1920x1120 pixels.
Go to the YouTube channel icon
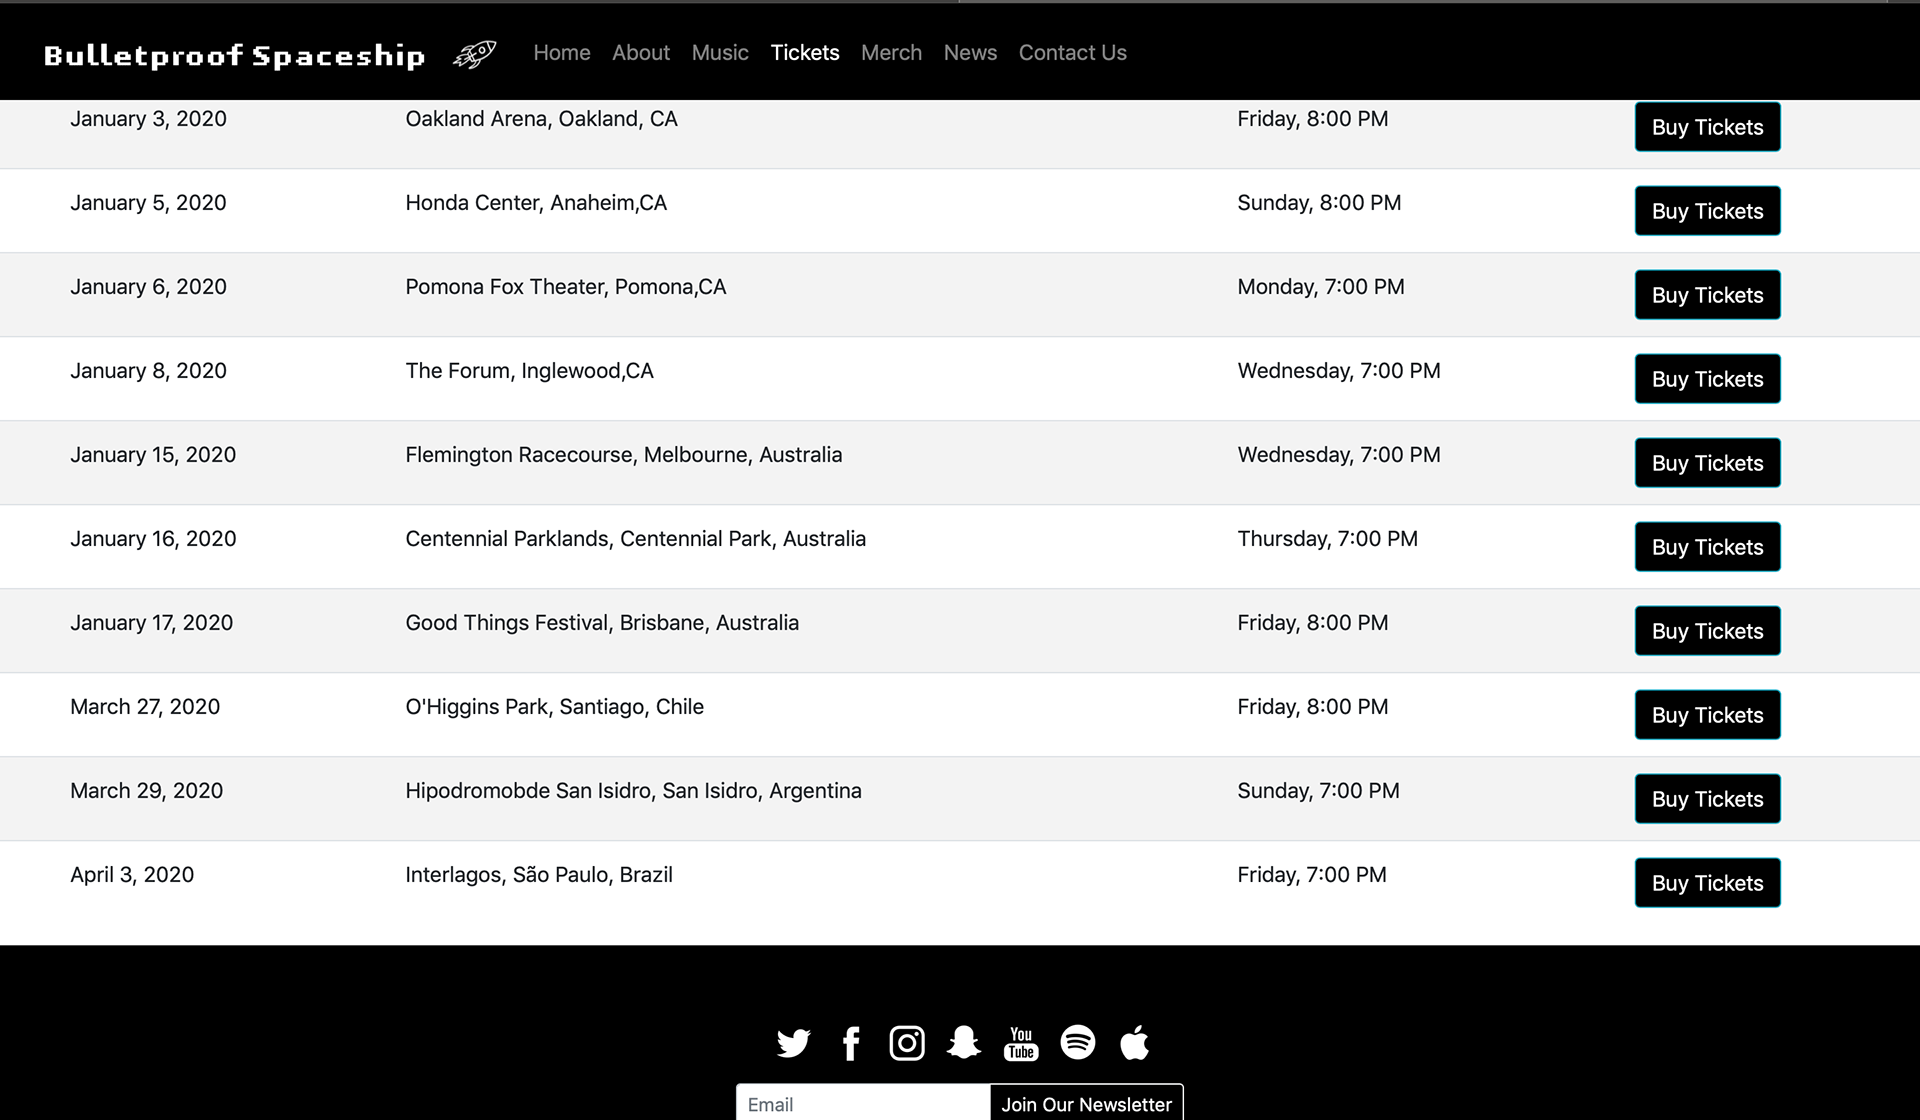tap(1021, 1043)
